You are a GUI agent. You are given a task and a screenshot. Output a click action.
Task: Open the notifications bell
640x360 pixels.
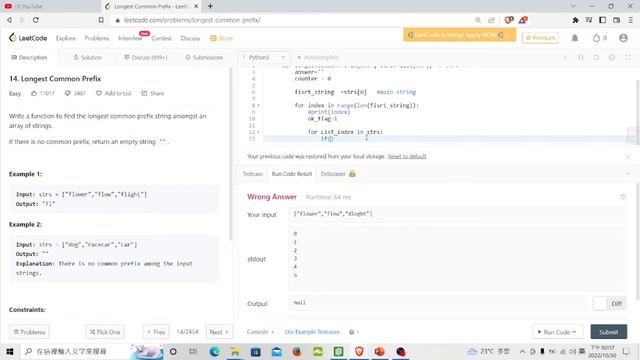click(x=575, y=38)
